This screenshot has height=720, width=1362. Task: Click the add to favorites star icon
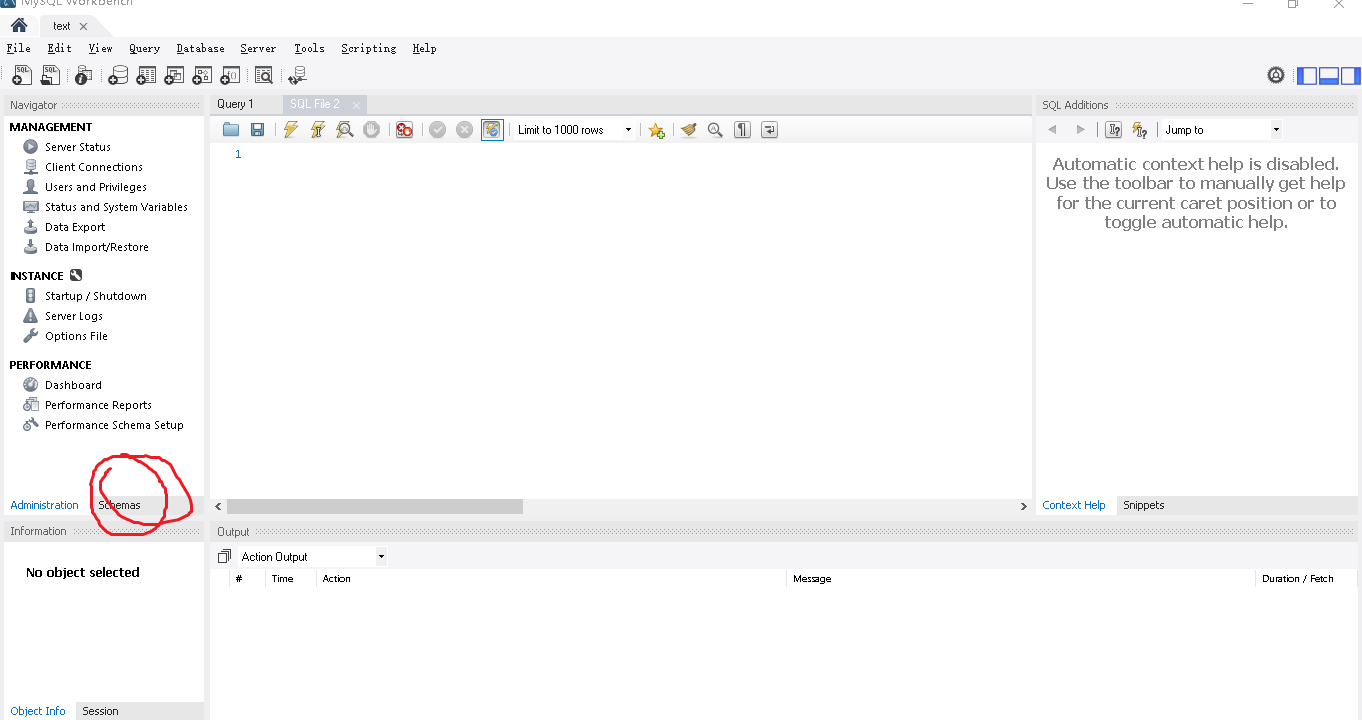(656, 130)
